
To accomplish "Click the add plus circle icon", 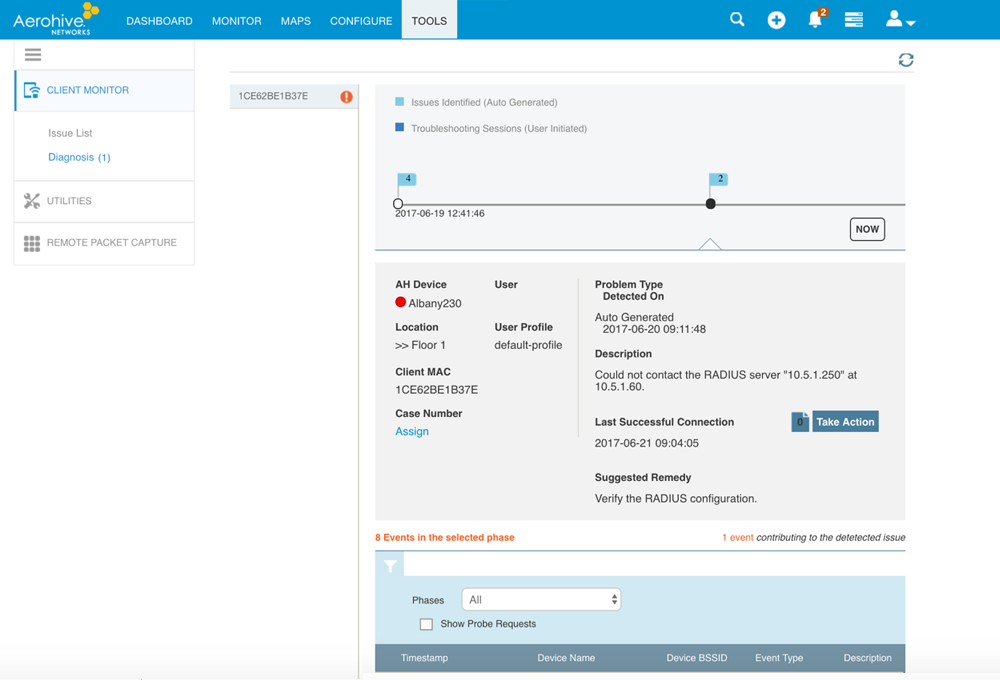I will tap(776, 20).
